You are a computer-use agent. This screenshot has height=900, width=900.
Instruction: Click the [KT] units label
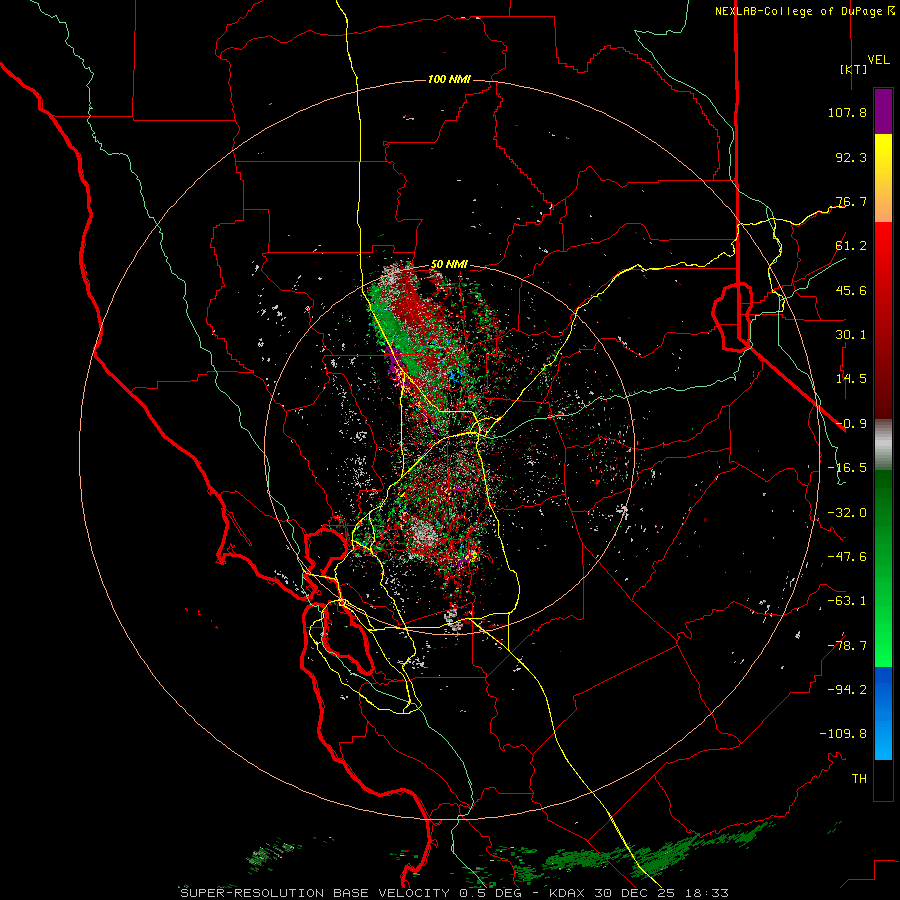point(854,69)
